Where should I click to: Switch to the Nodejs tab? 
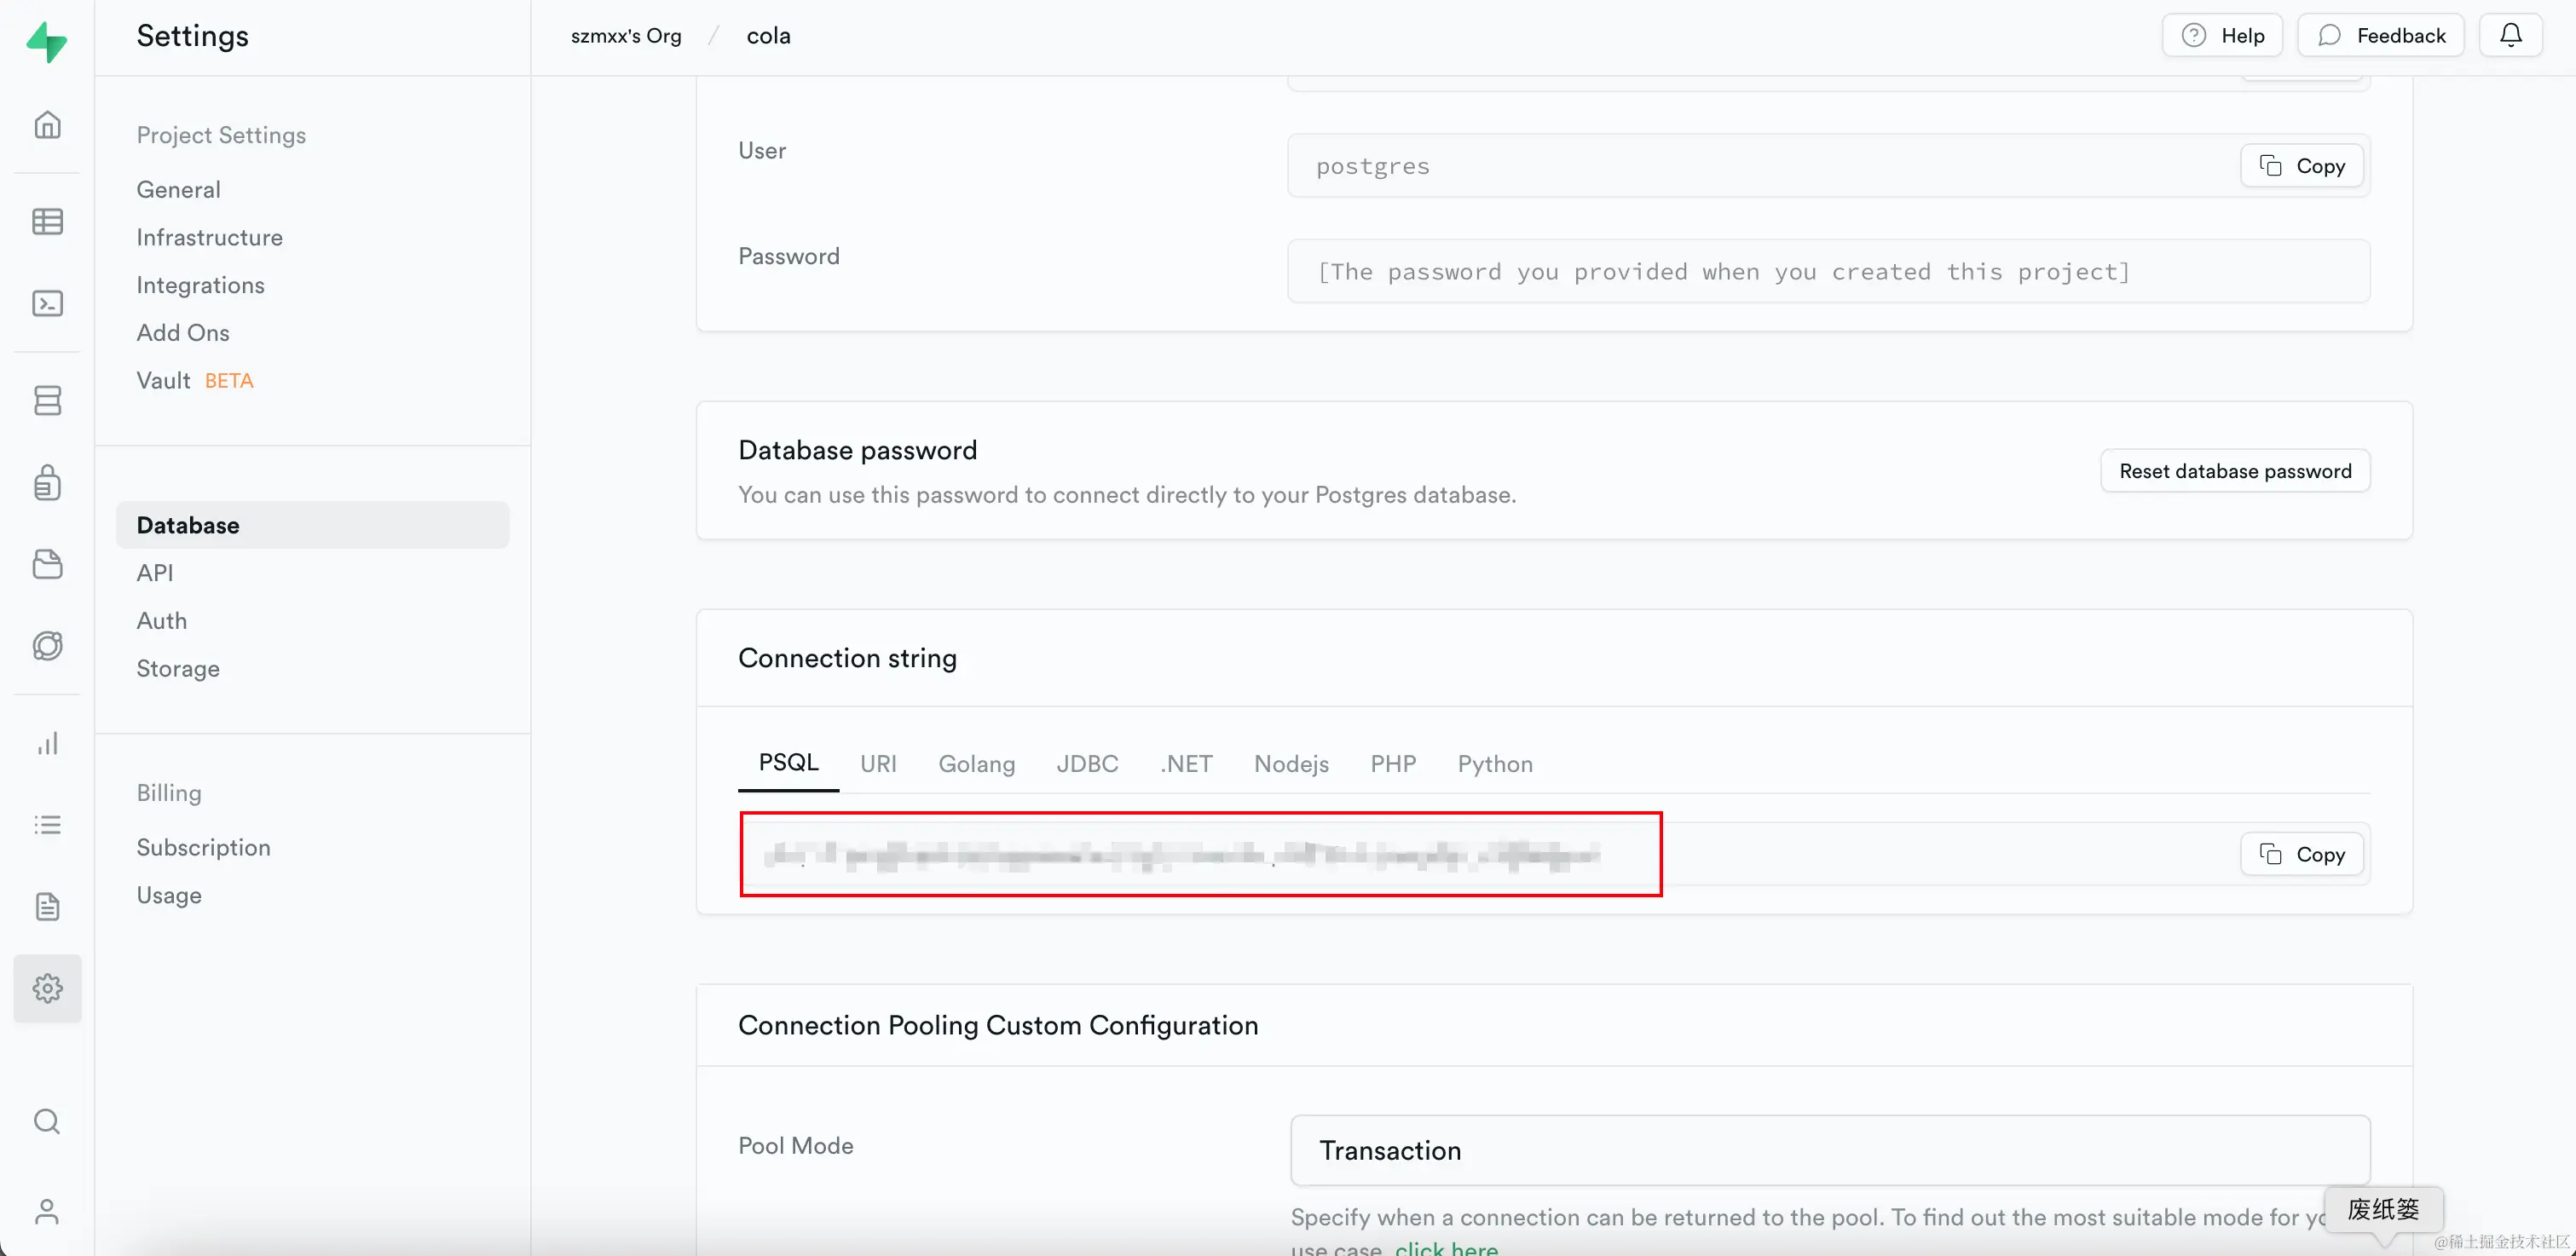coord(1291,764)
